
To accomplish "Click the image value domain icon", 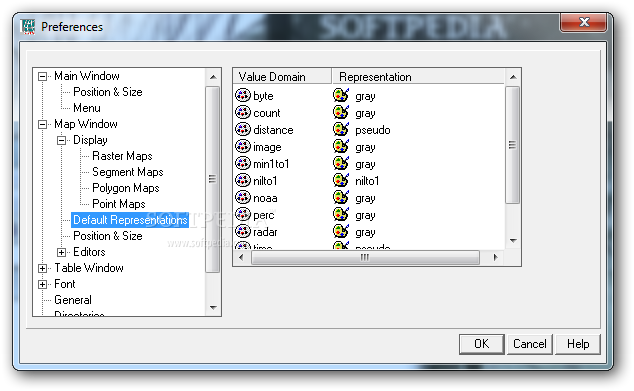I will click(x=243, y=146).
